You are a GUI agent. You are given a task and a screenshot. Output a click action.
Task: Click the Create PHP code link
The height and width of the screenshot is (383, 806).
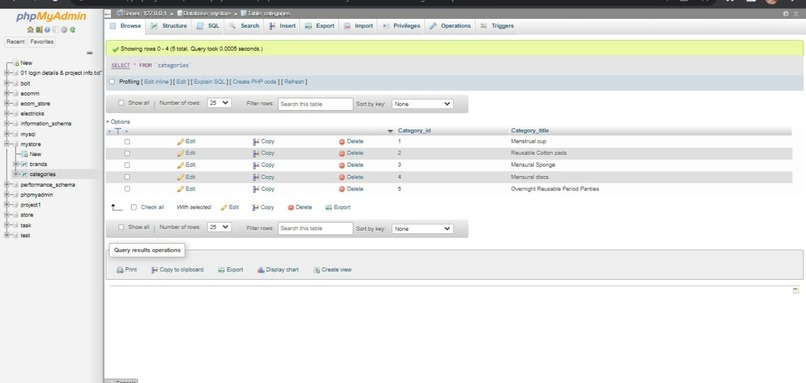pyautogui.click(x=254, y=82)
